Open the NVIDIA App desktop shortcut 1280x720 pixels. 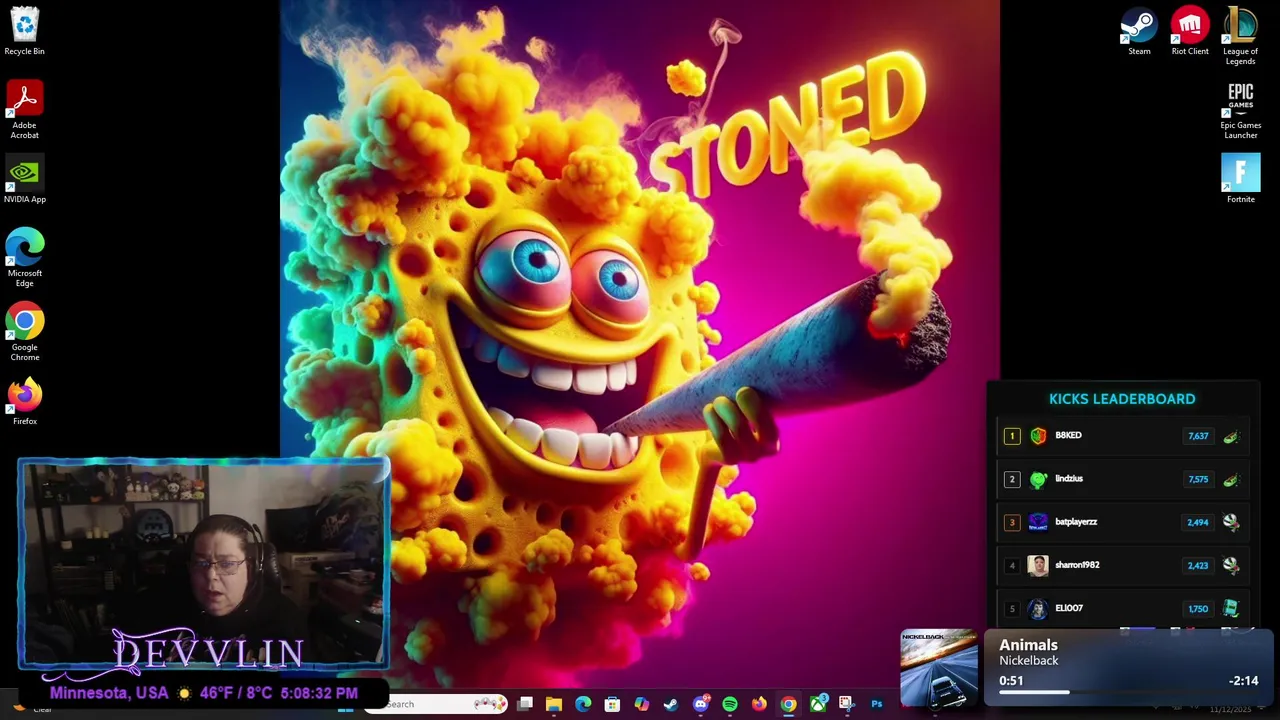click(x=24, y=179)
